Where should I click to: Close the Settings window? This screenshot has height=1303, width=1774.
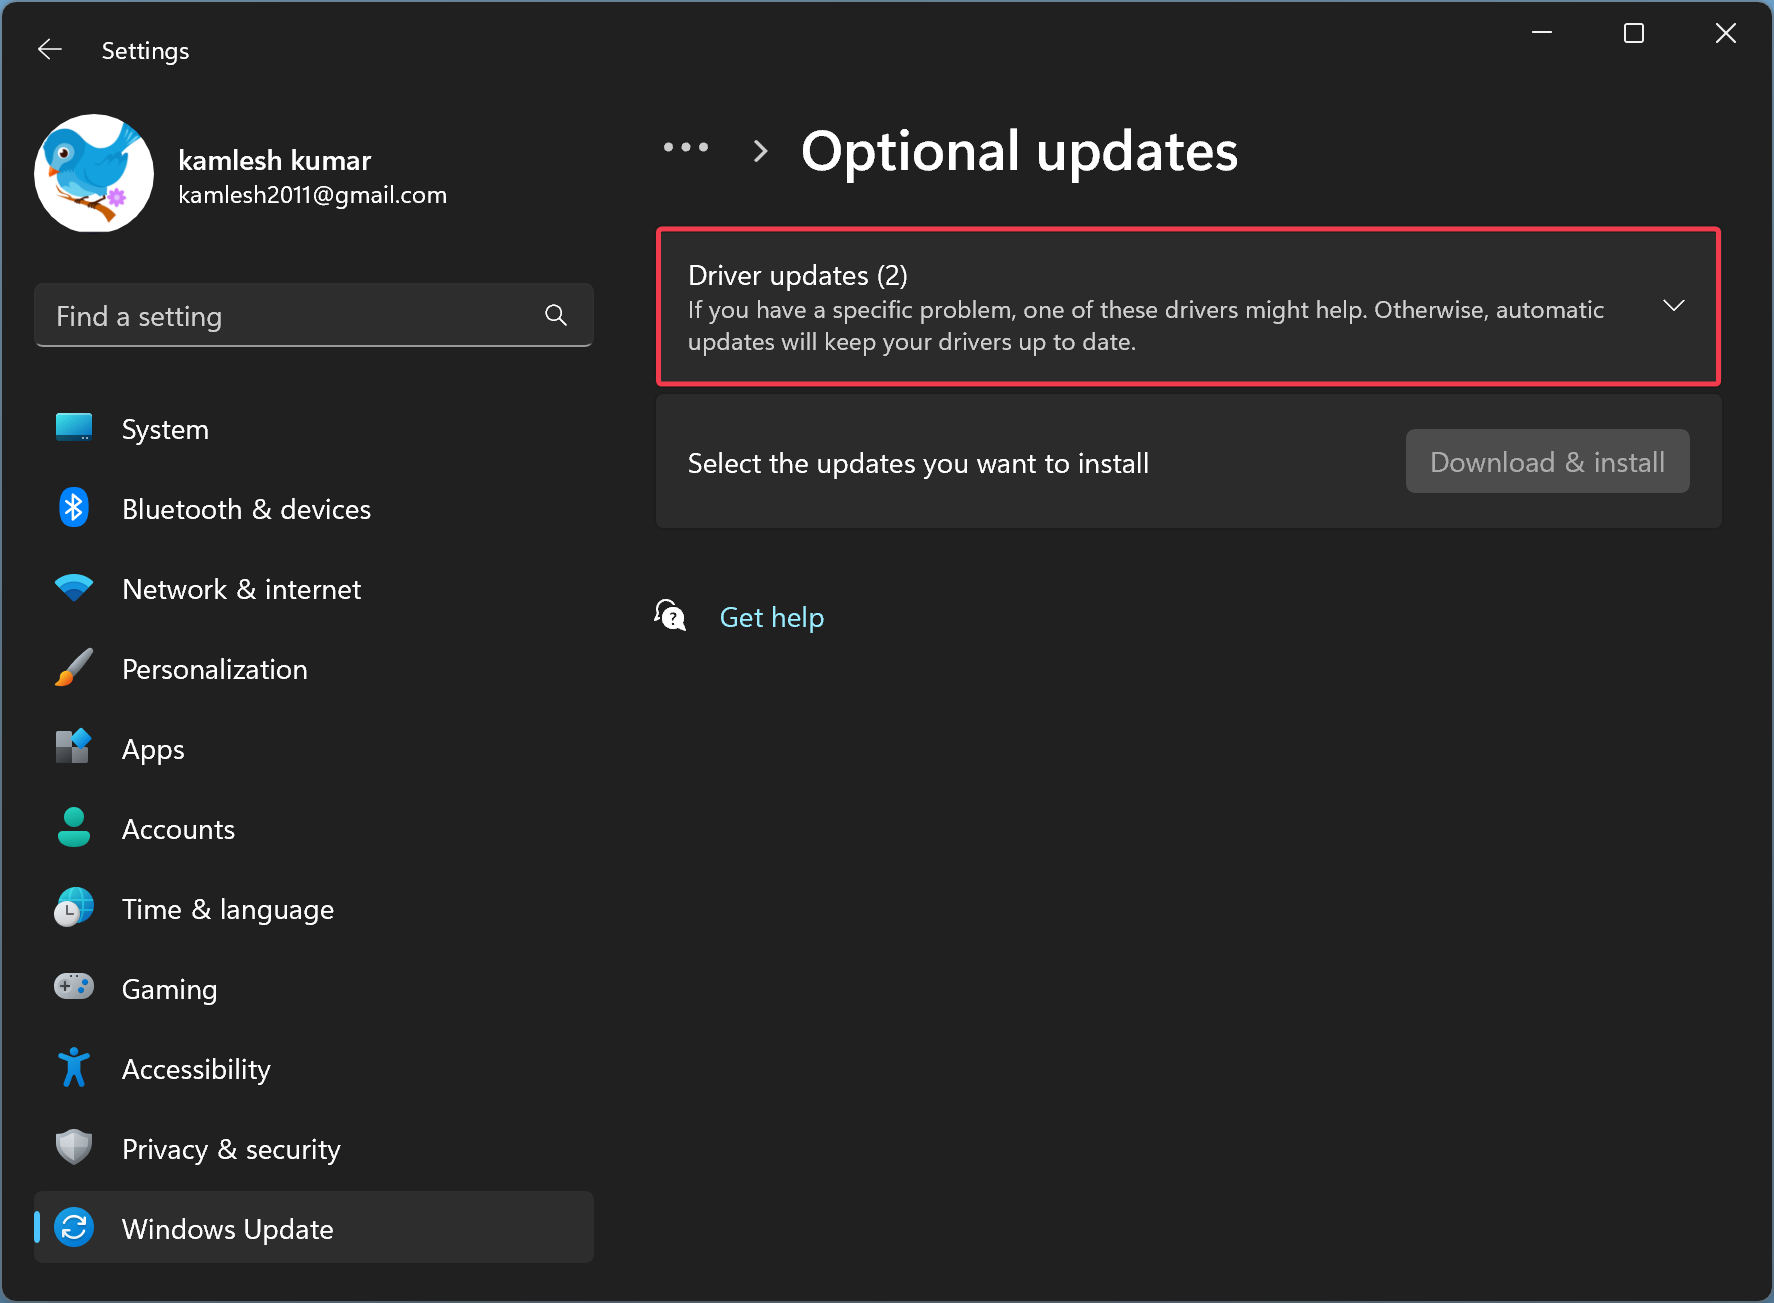tap(1726, 33)
